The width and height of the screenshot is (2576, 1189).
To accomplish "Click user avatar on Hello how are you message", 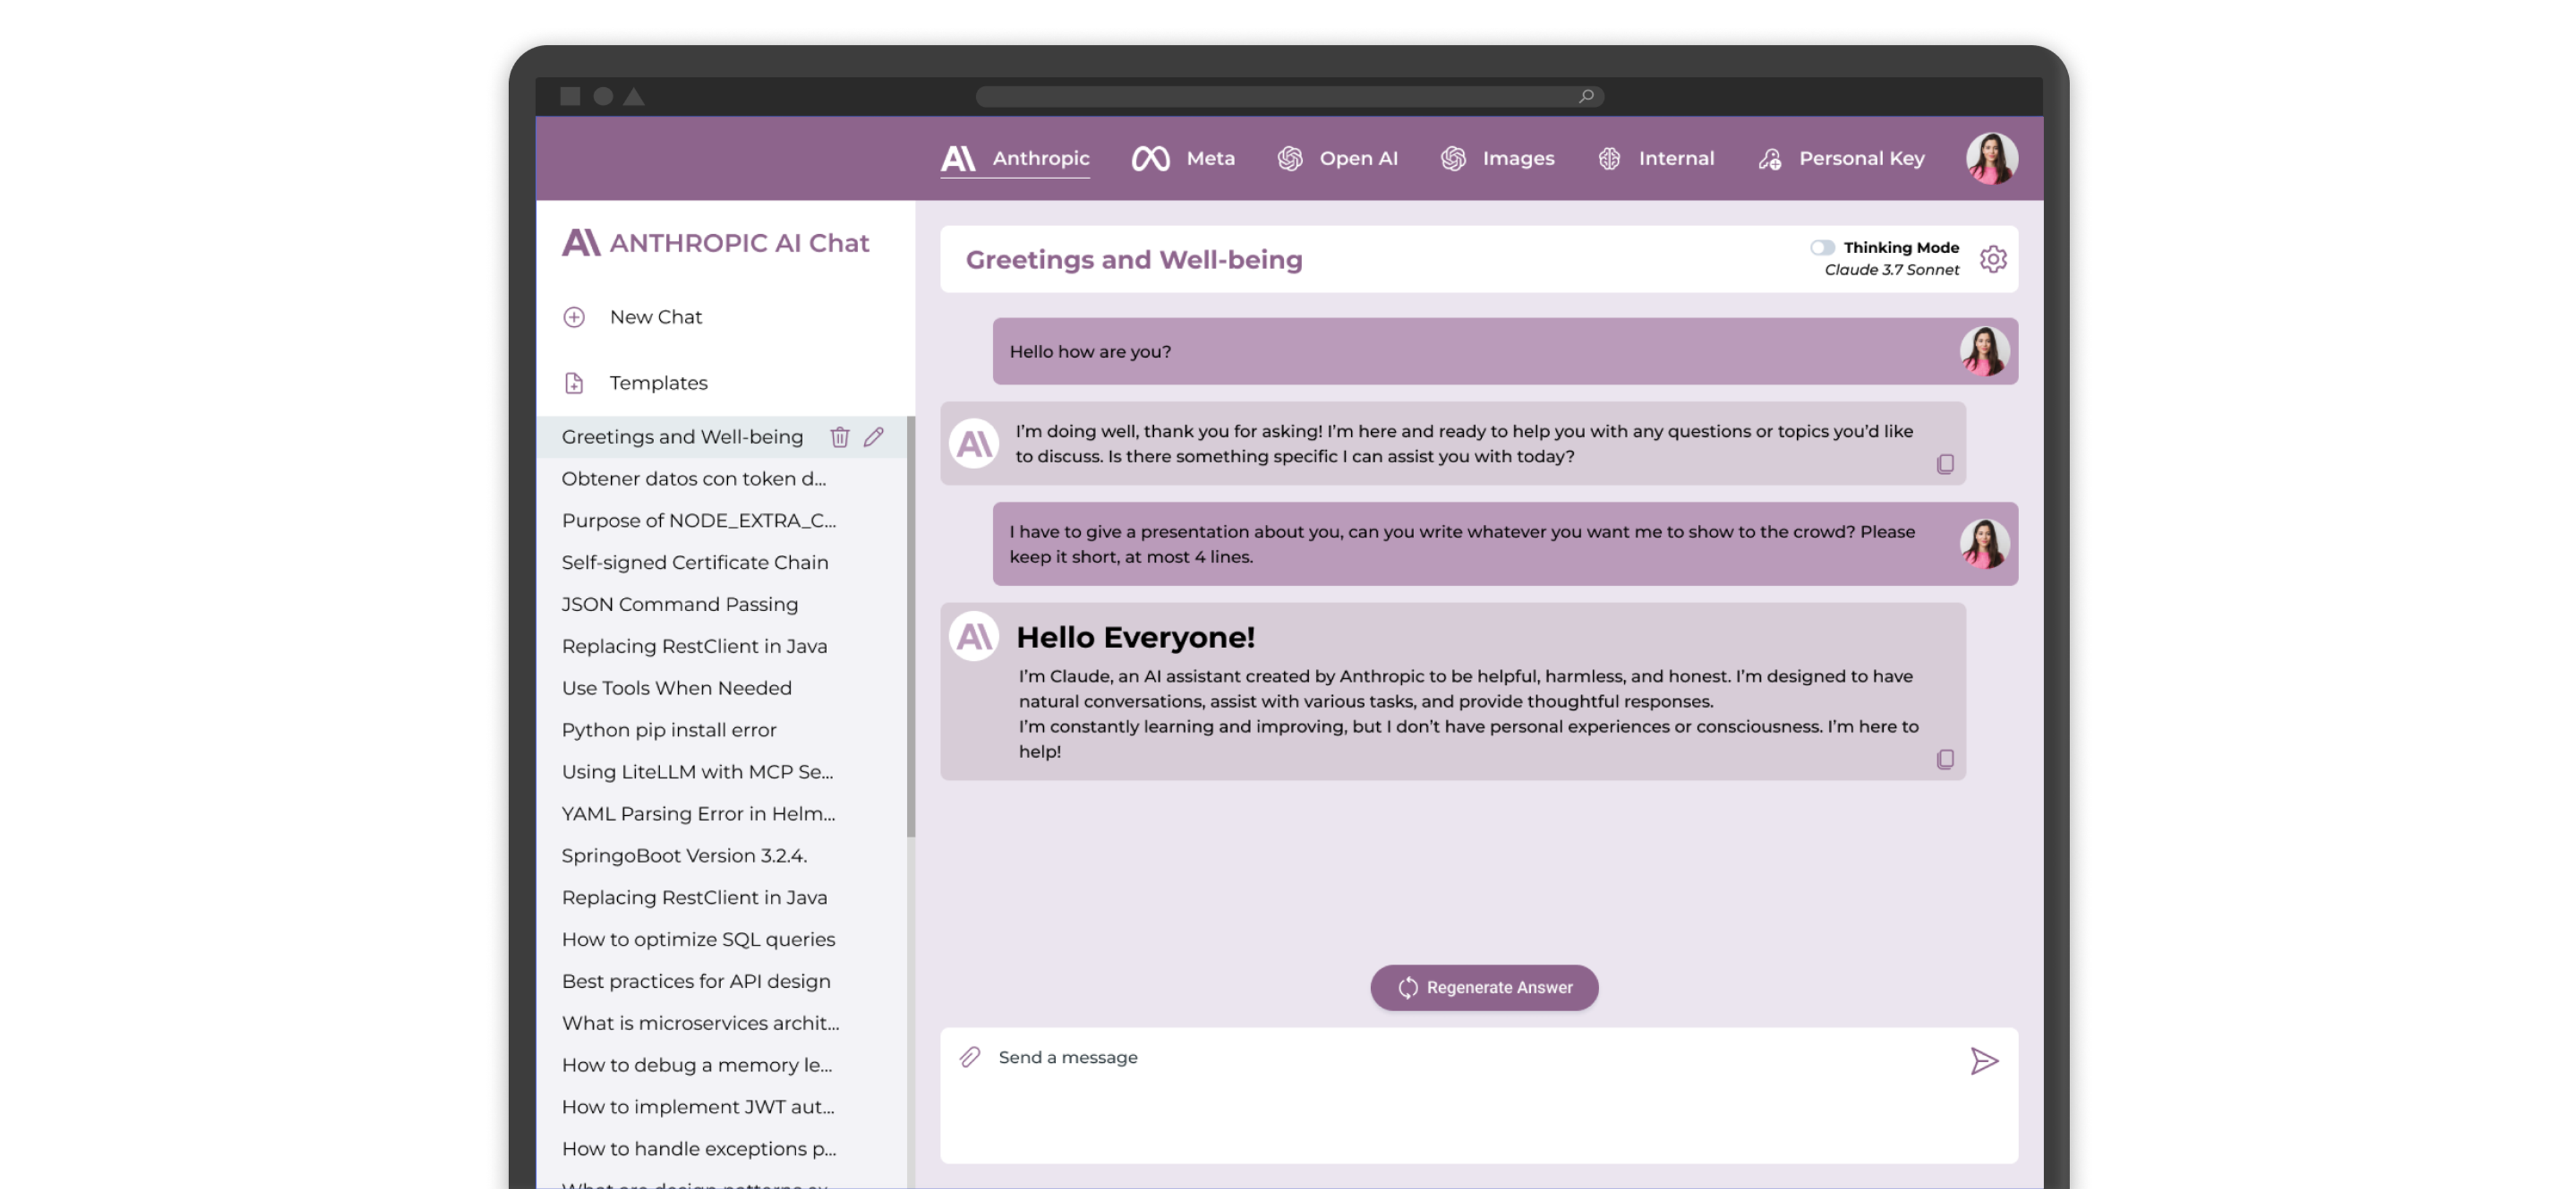I will [1984, 351].
